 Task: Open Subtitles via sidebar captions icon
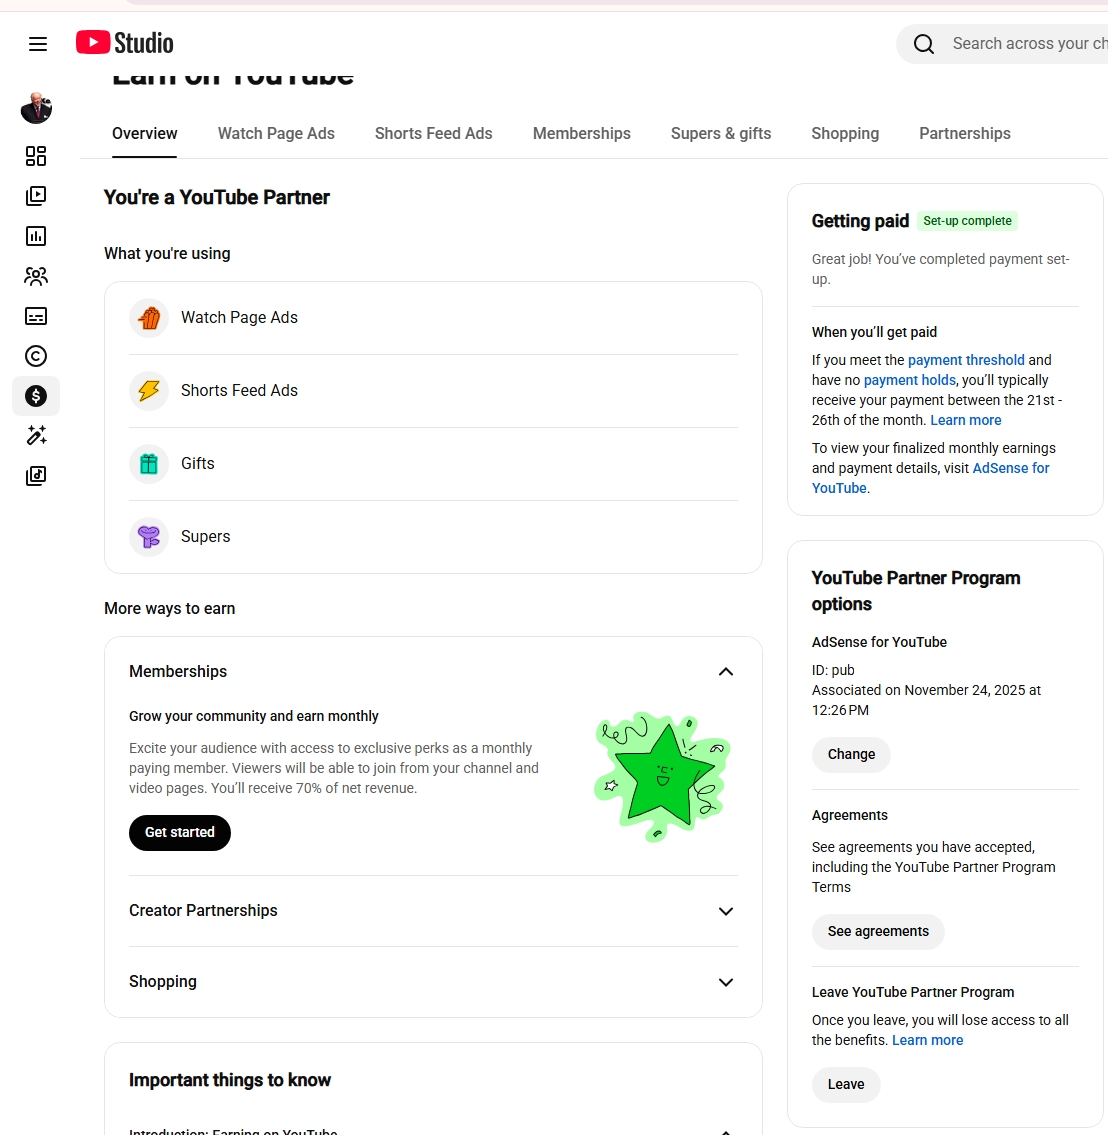(36, 316)
